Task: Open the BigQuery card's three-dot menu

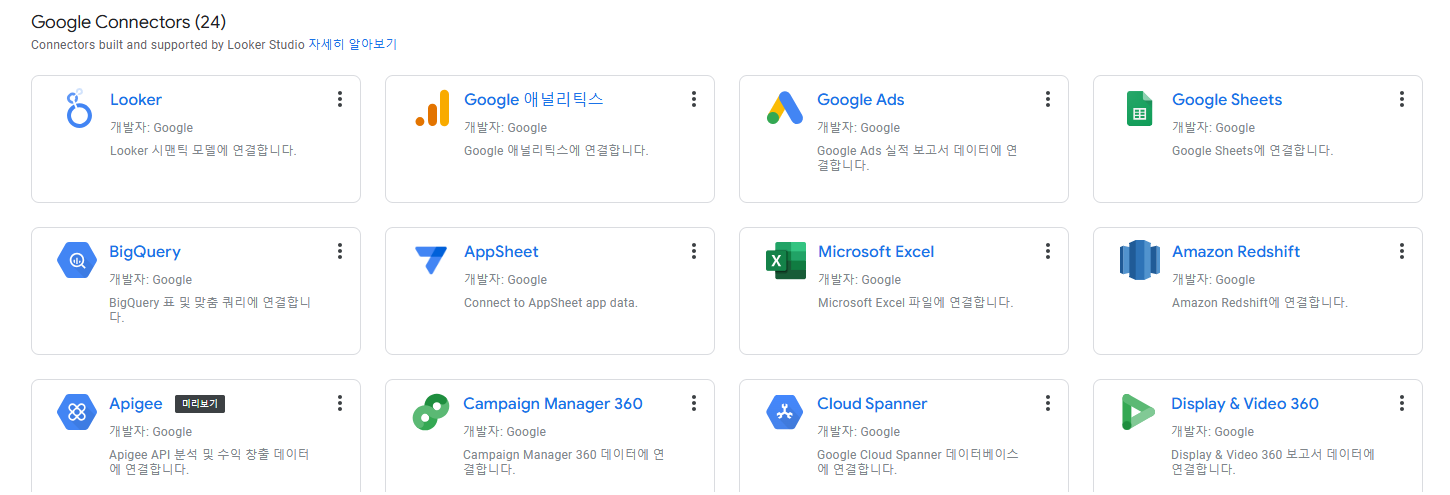Action: [x=340, y=251]
